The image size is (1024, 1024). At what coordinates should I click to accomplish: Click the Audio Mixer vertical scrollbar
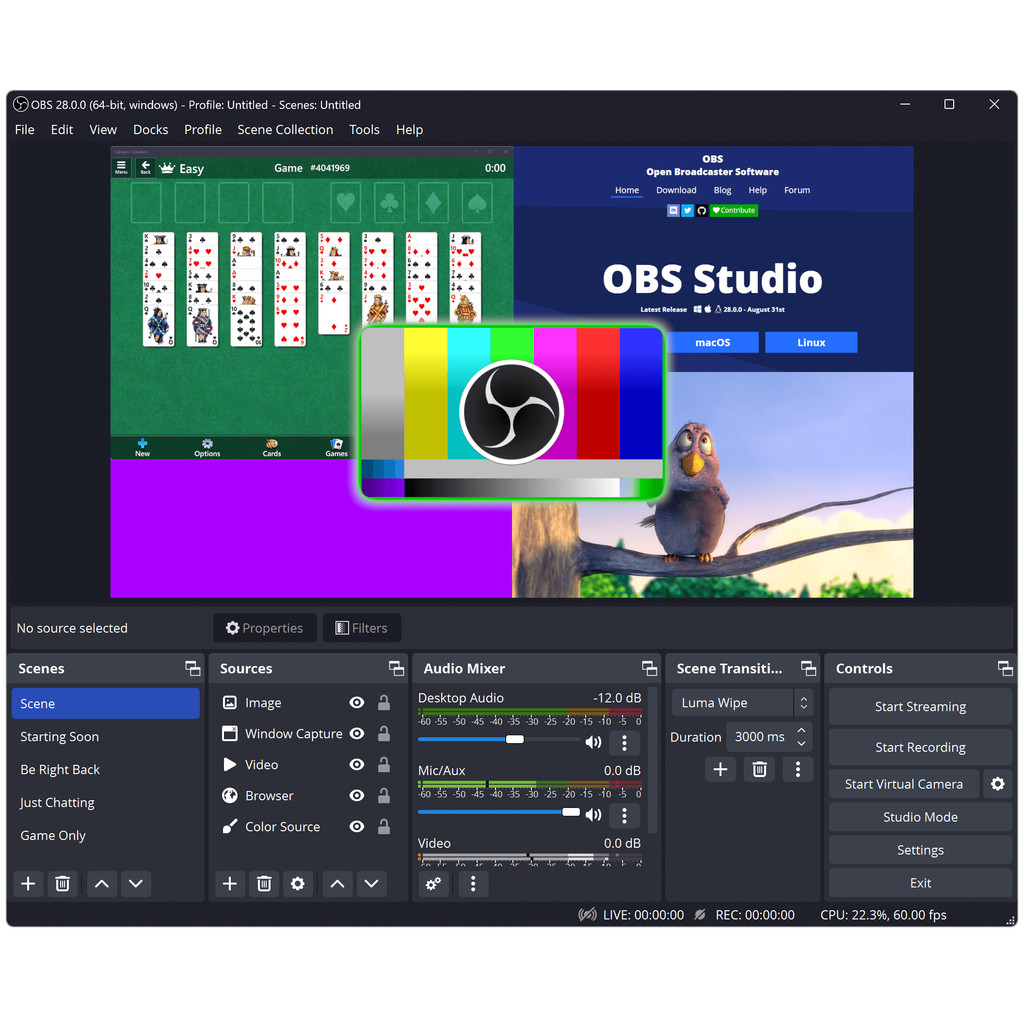click(x=651, y=760)
